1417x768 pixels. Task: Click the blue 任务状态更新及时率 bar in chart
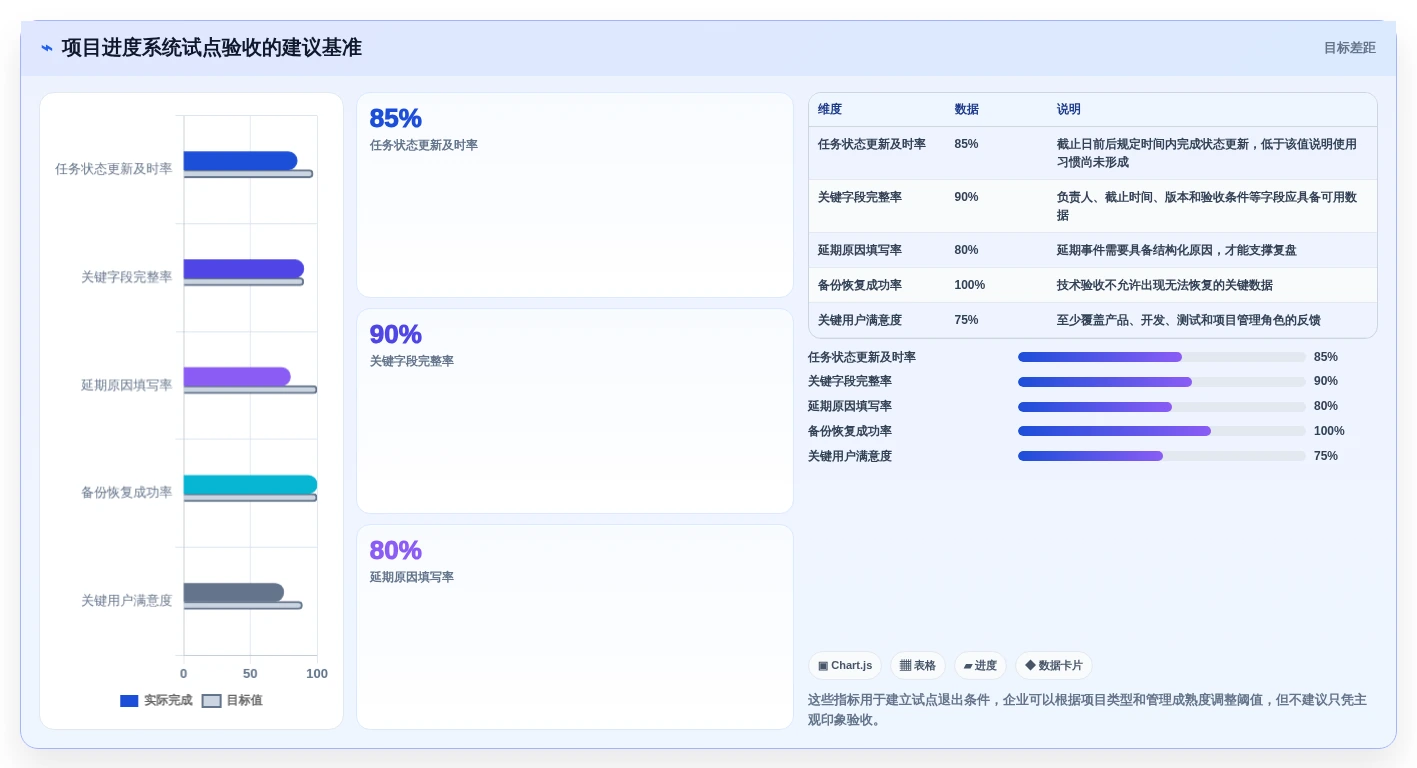[240, 161]
